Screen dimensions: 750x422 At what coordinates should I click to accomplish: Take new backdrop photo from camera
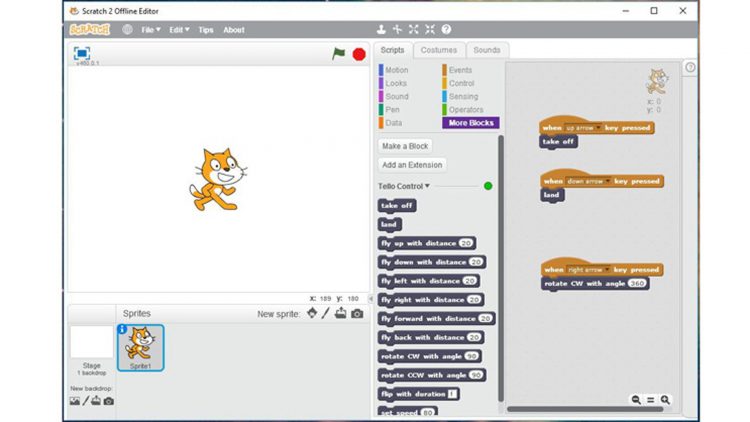tap(109, 401)
